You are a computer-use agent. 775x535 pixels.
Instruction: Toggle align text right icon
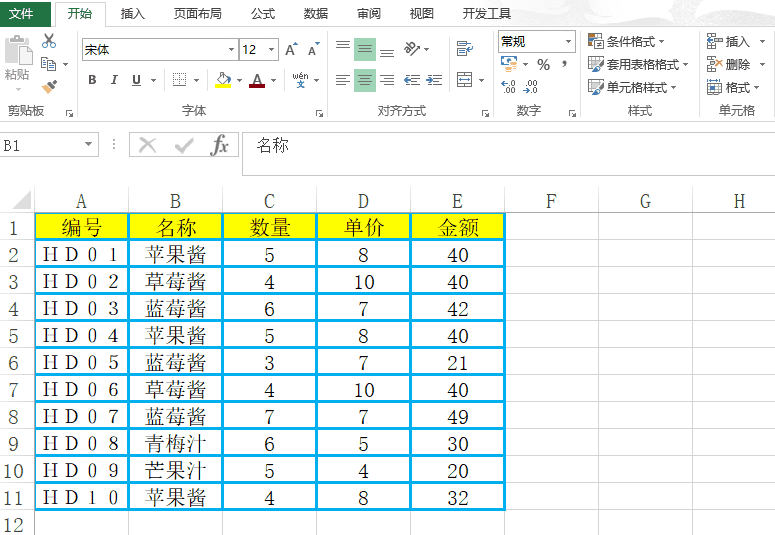tap(387, 80)
